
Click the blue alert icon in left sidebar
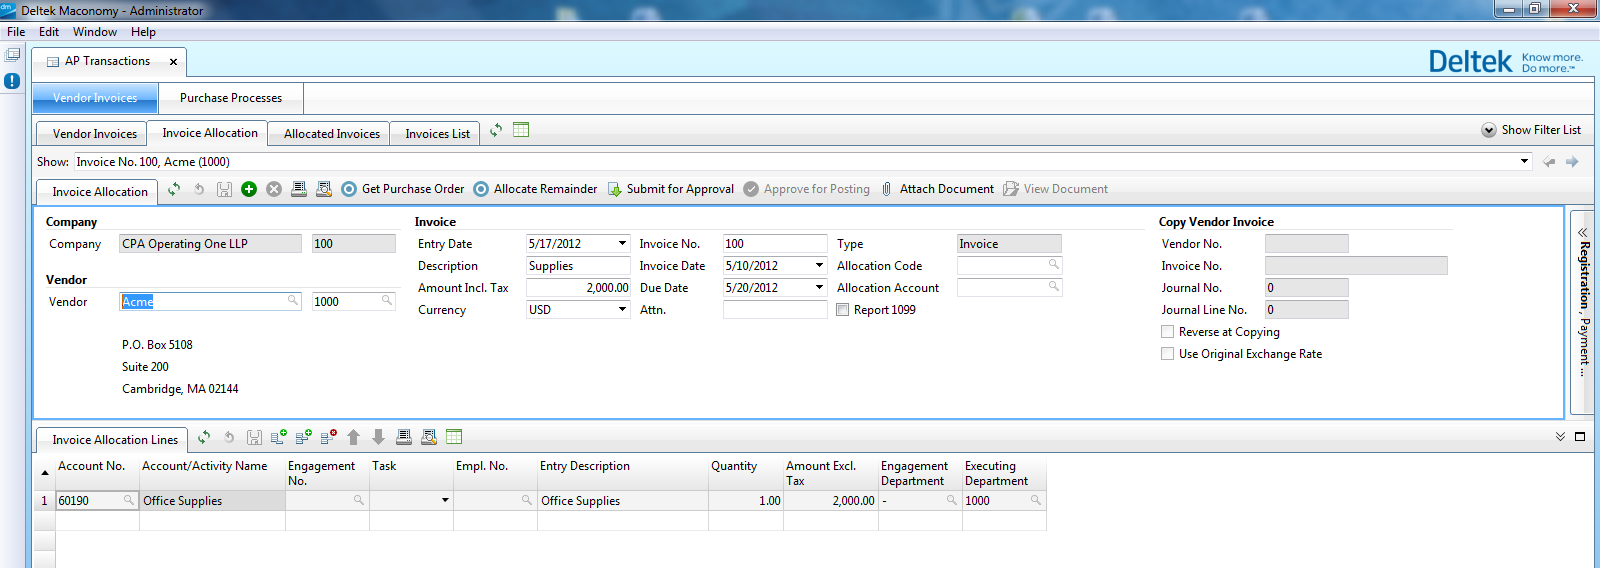[12, 81]
